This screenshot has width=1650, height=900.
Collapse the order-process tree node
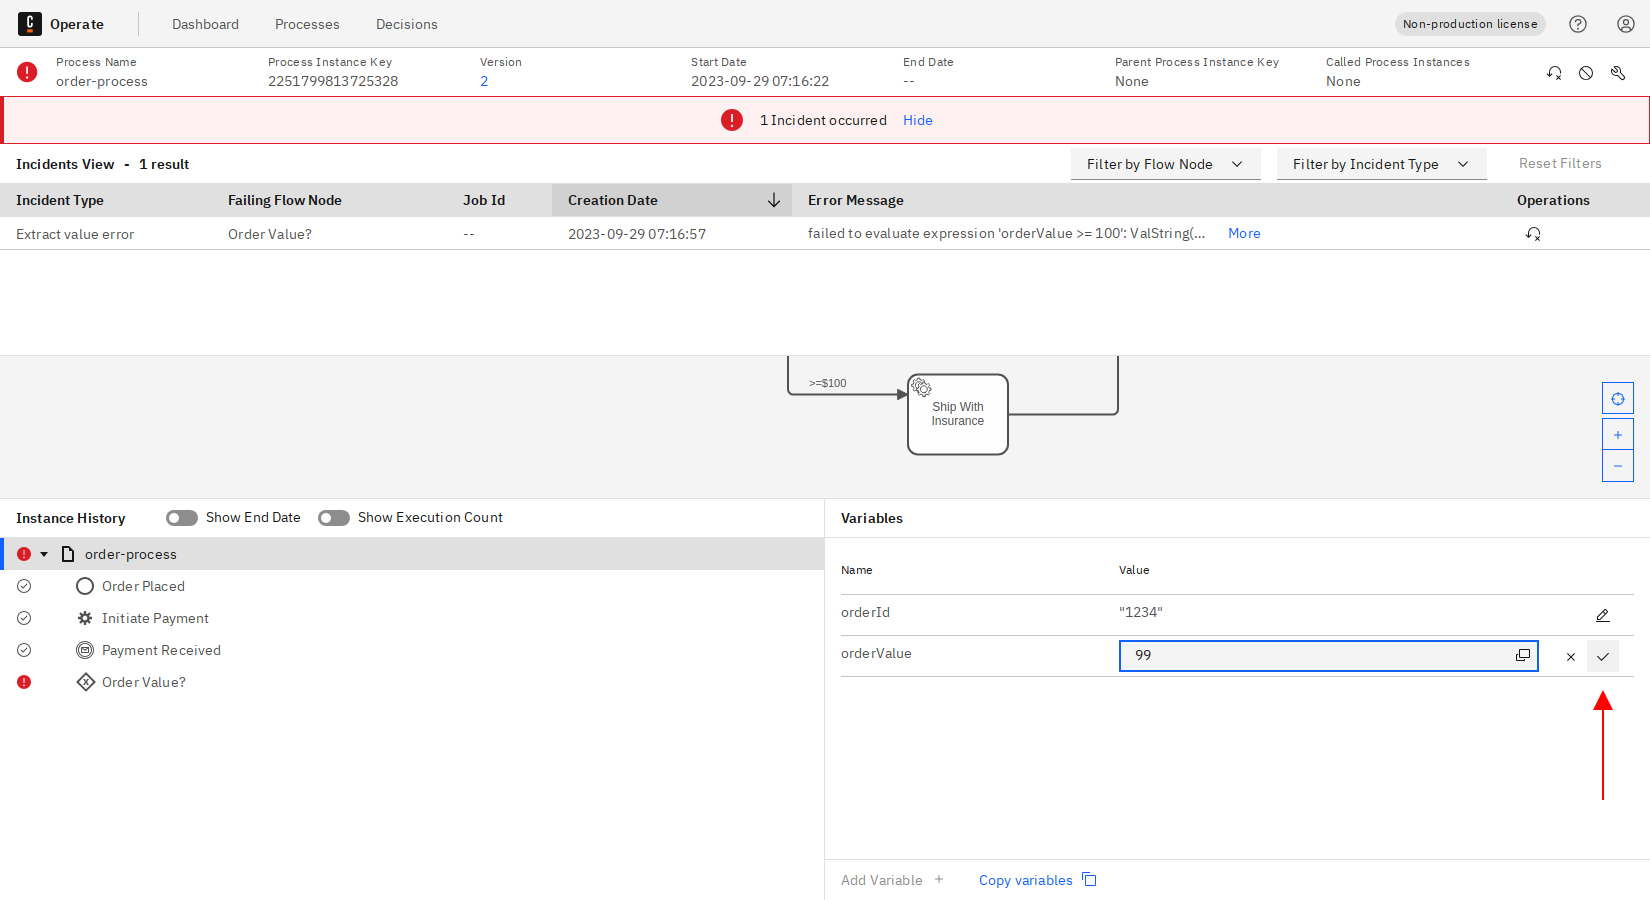click(44, 554)
